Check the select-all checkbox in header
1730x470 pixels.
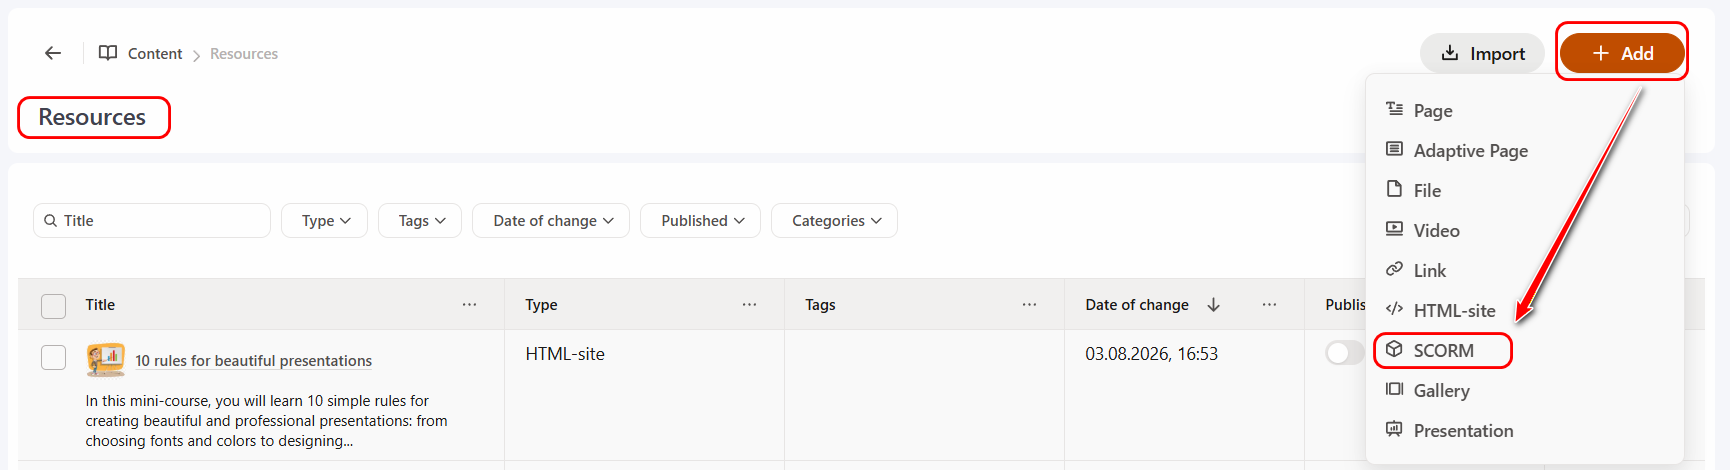click(x=53, y=305)
